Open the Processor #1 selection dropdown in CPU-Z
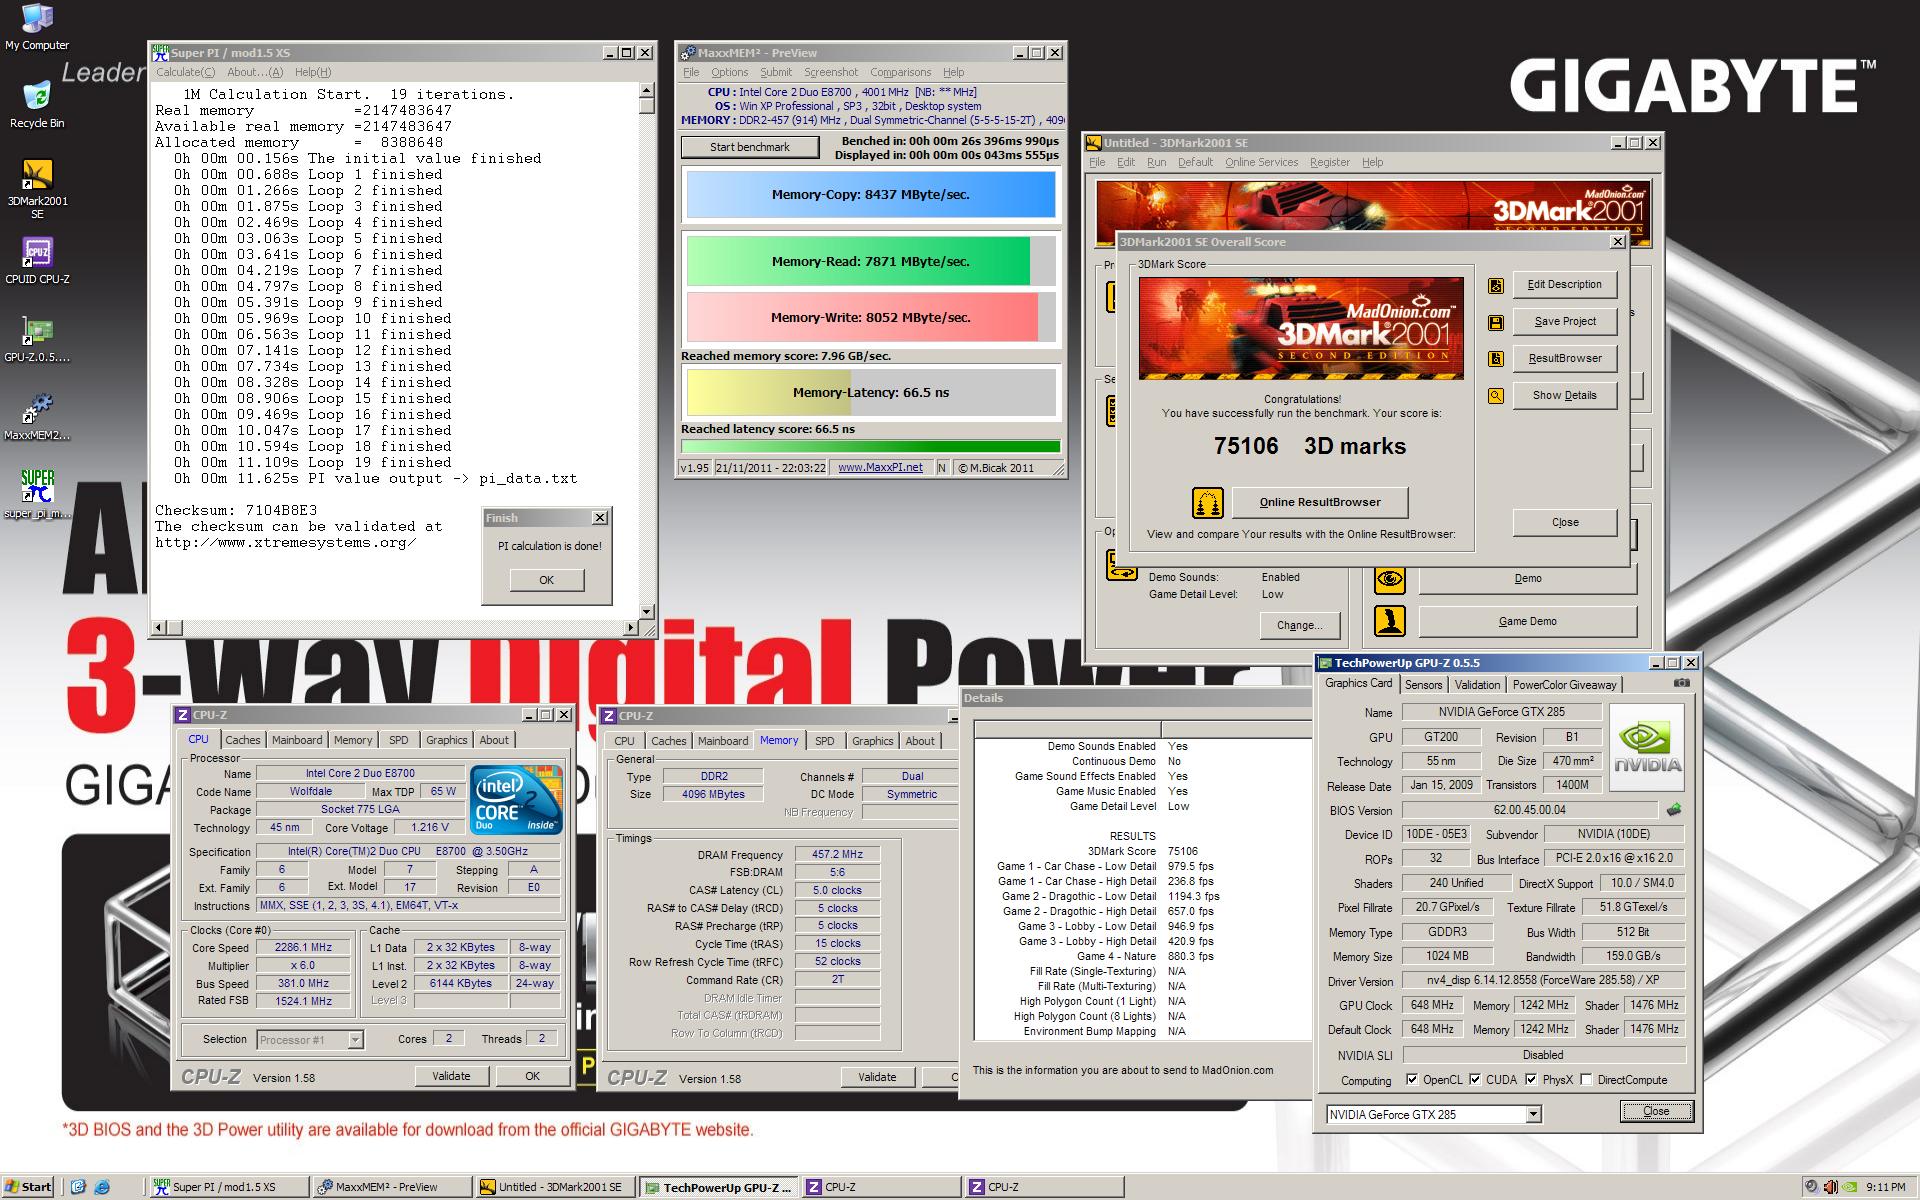The image size is (1920, 1200). [x=355, y=1040]
